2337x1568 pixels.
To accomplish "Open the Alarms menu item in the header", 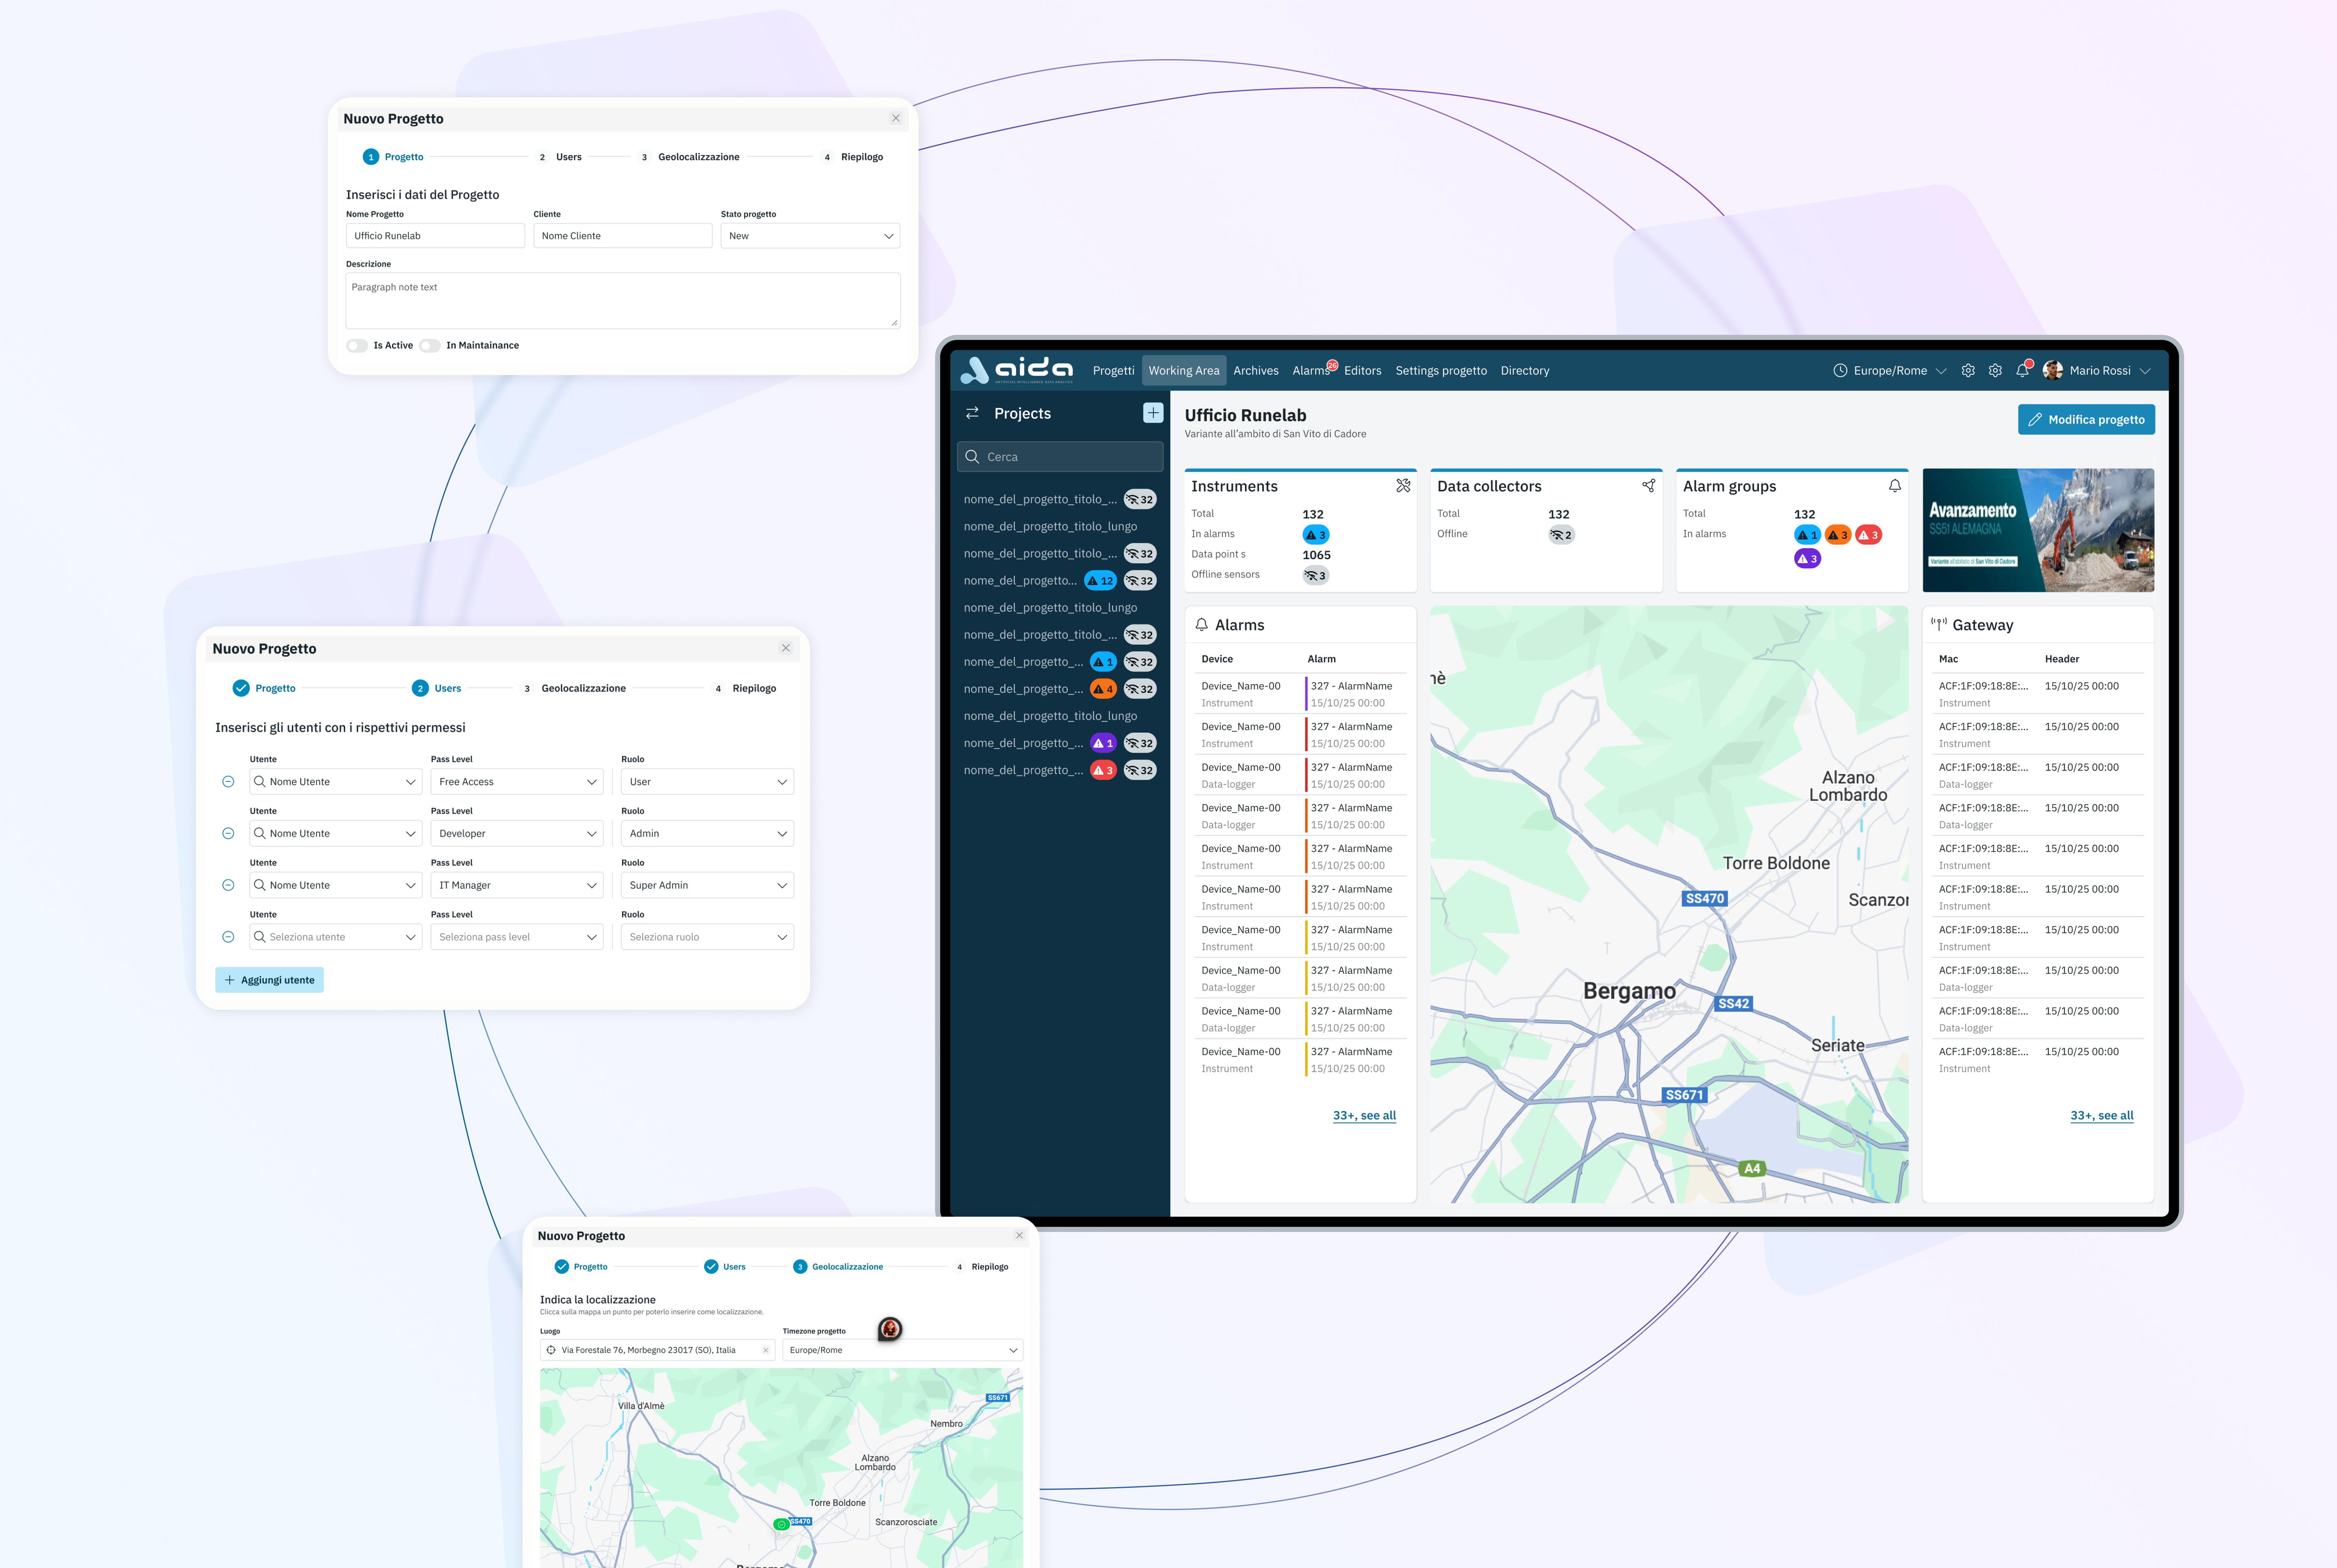I will click(x=1311, y=371).
